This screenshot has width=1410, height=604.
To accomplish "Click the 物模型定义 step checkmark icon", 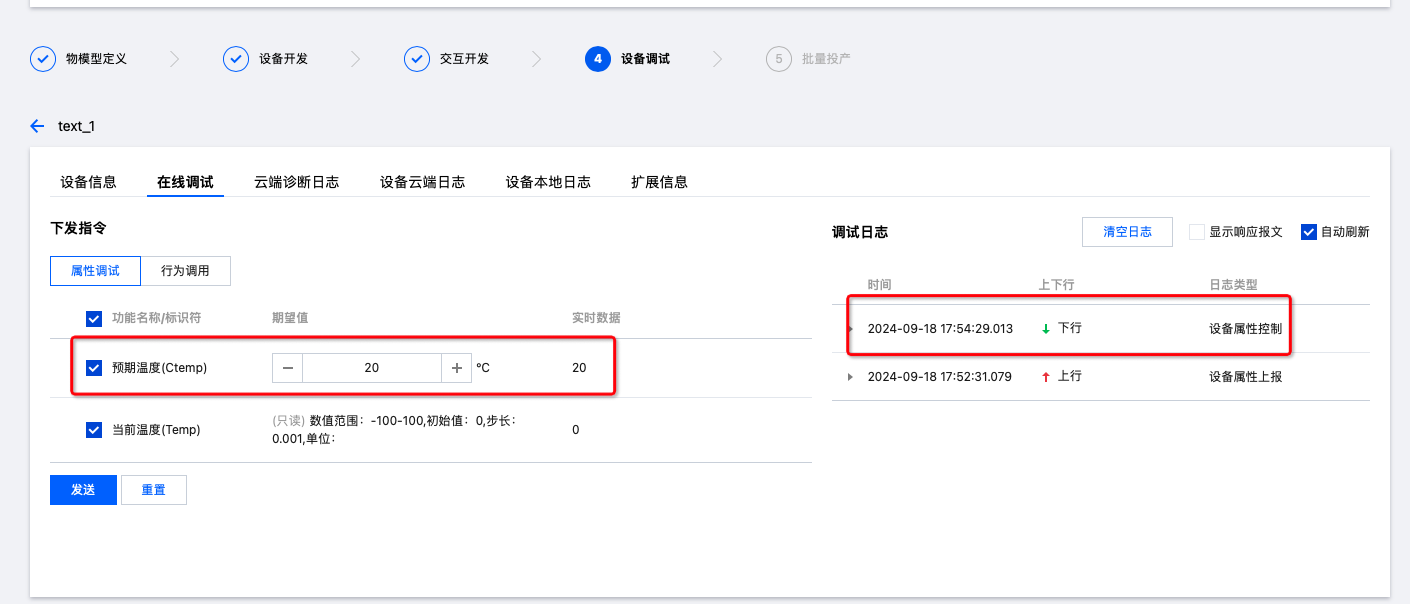I will point(43,59).
